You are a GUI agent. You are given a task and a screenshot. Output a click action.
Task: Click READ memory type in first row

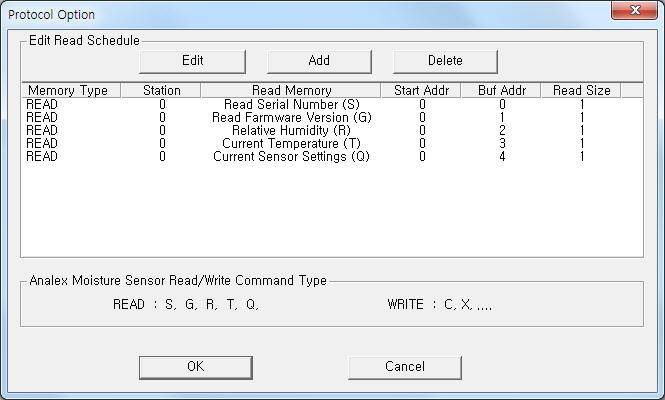[42, 104]
